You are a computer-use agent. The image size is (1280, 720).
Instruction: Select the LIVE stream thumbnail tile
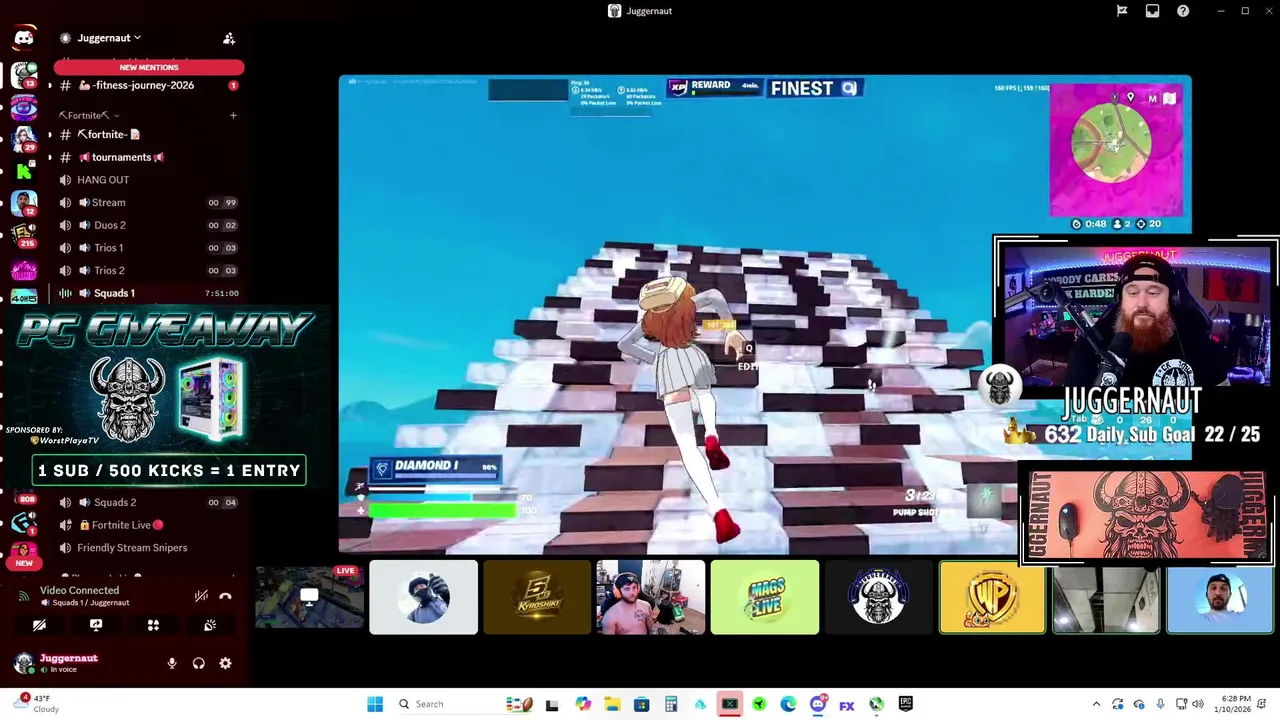coord(310,597)
